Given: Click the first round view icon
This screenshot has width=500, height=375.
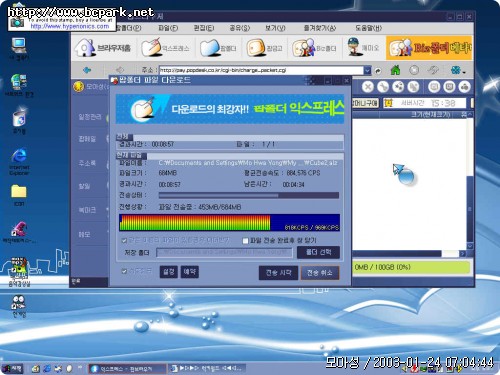Looking at the screenshot, I should pyautogui.click(x=434, y=87).
